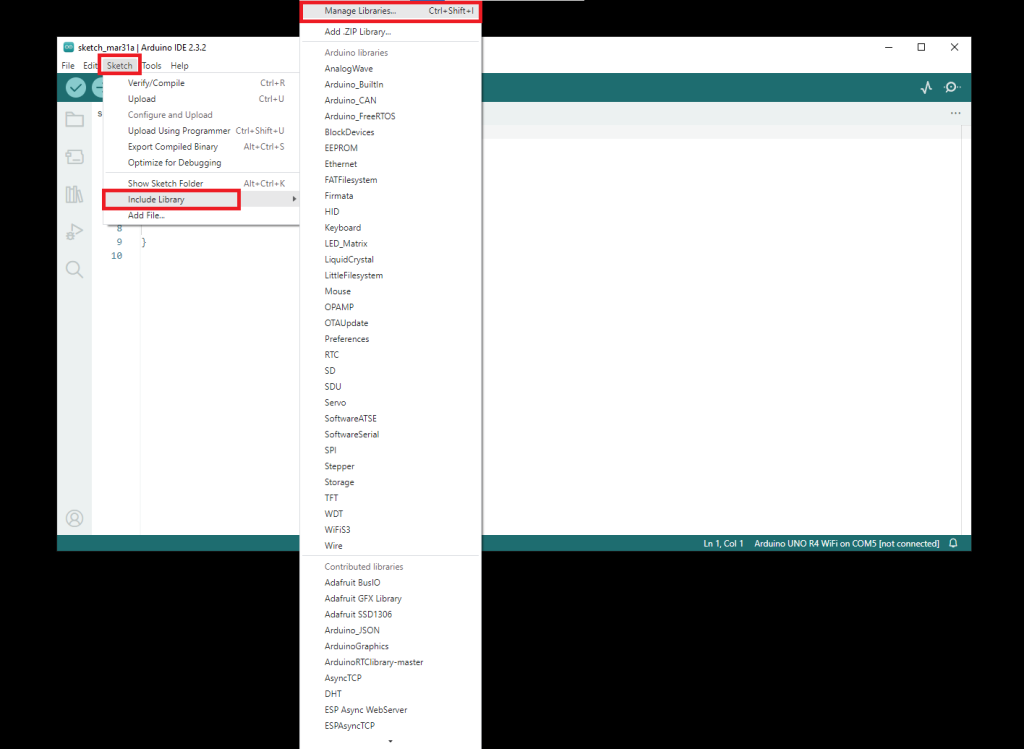
Task: Open the Debug sidebar icon
Action: 75,231
